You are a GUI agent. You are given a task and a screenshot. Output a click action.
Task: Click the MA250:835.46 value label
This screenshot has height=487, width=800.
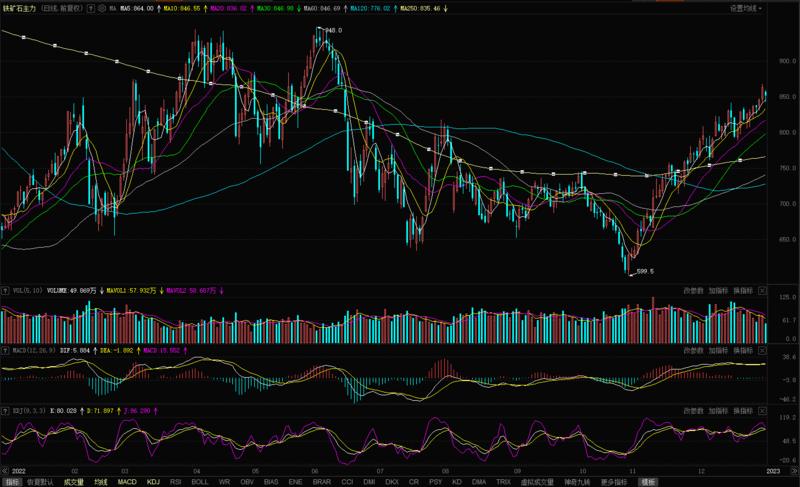(420, 9)
